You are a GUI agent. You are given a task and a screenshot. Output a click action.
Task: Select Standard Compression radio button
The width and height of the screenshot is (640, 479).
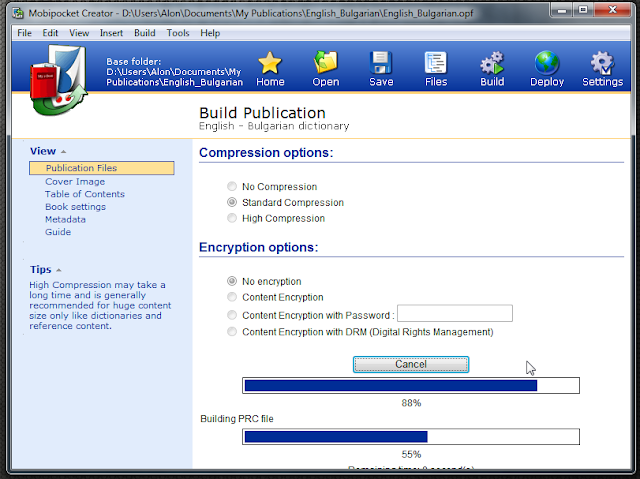(x=232, y=202)
